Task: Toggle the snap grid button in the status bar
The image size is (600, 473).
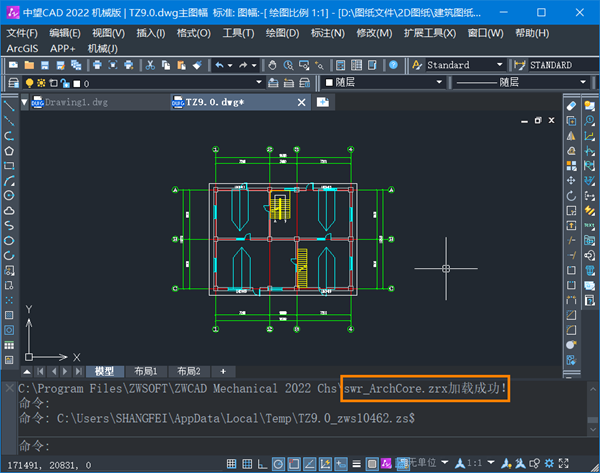Action: coord(231,464)
